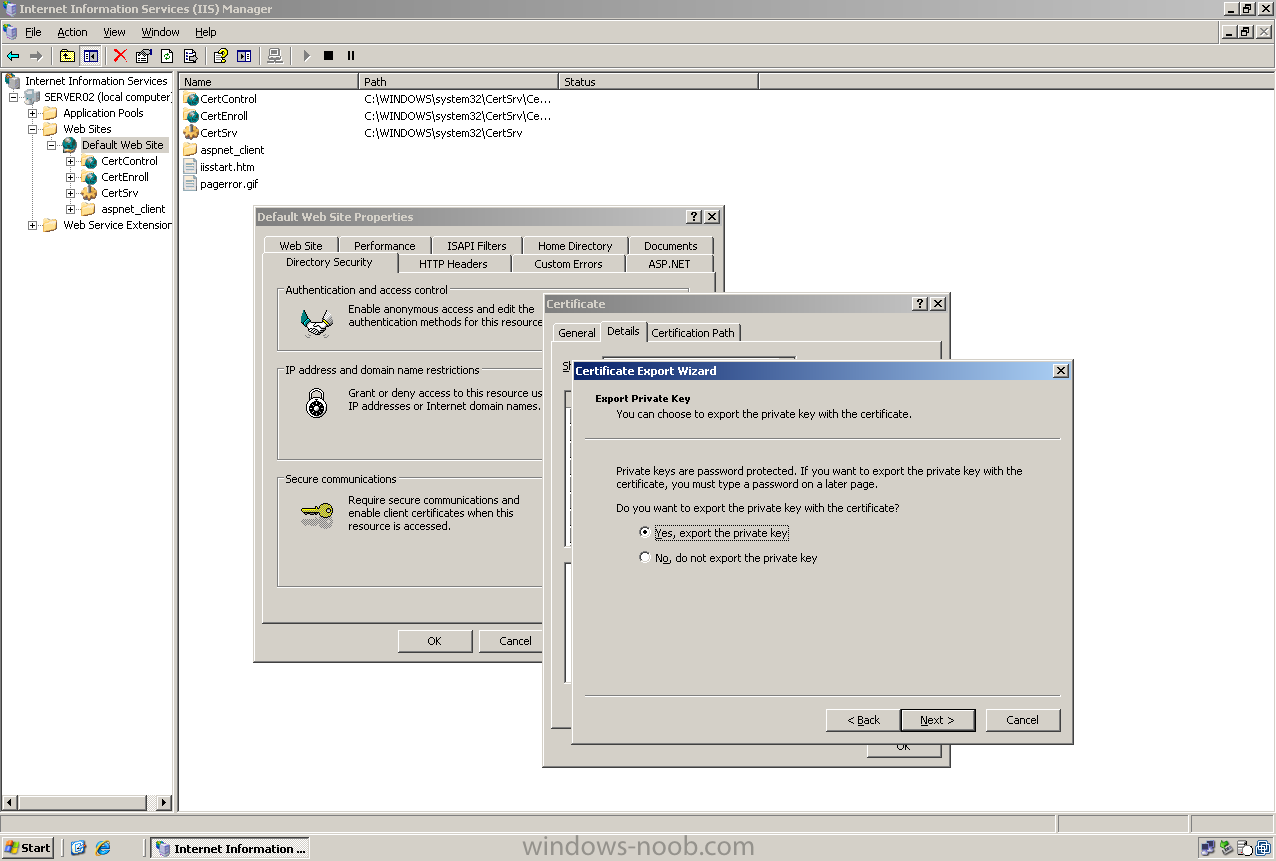Expand the Web Service Extensions node
Viewport: 1276px width, 861px height.
[33, 225]
